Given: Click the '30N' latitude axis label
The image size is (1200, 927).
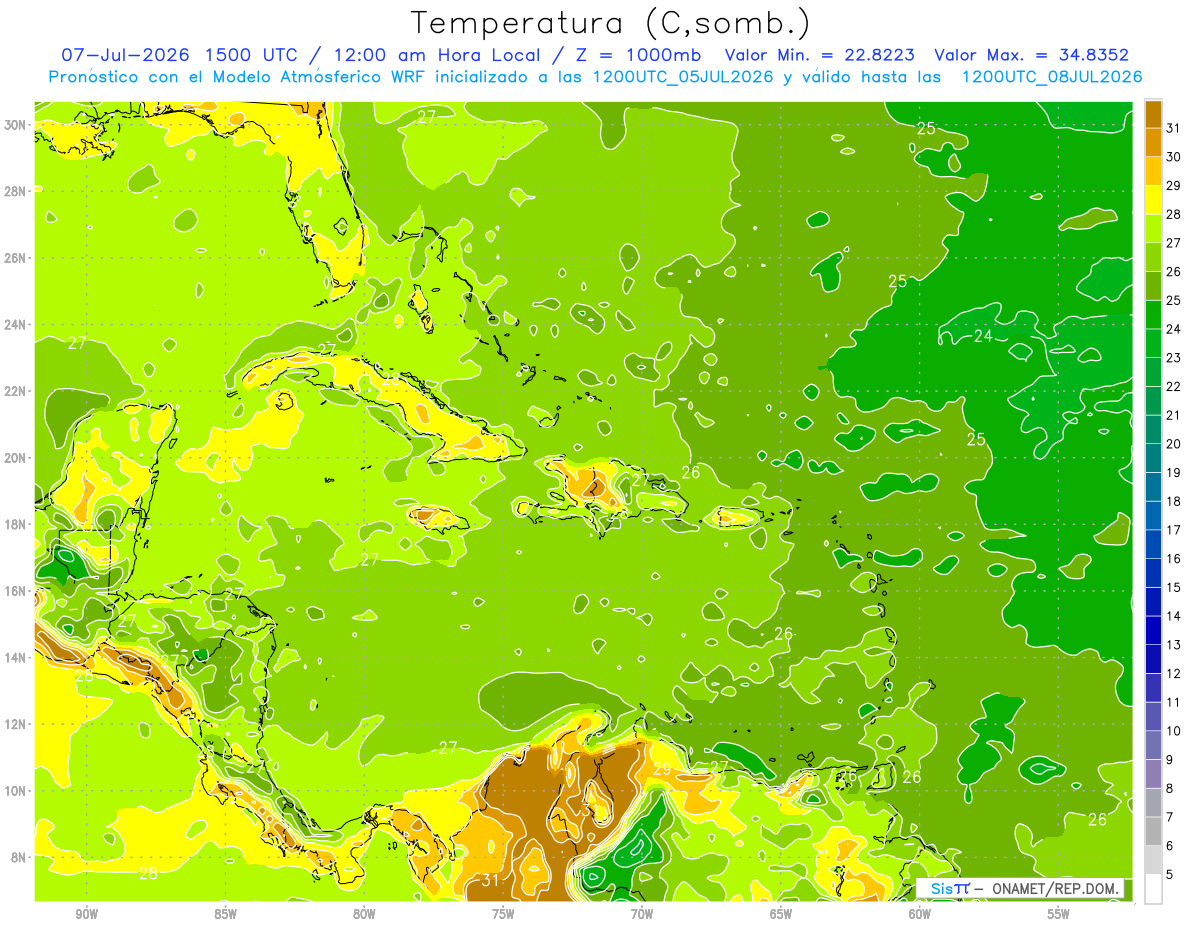Looking at the screenshot, I should (x=16, y=125).
